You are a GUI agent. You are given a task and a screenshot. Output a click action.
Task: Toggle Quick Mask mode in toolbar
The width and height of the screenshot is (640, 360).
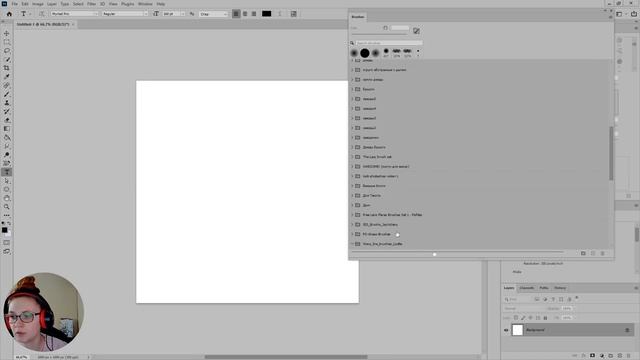pyautogui.click(x=7, y=242)
